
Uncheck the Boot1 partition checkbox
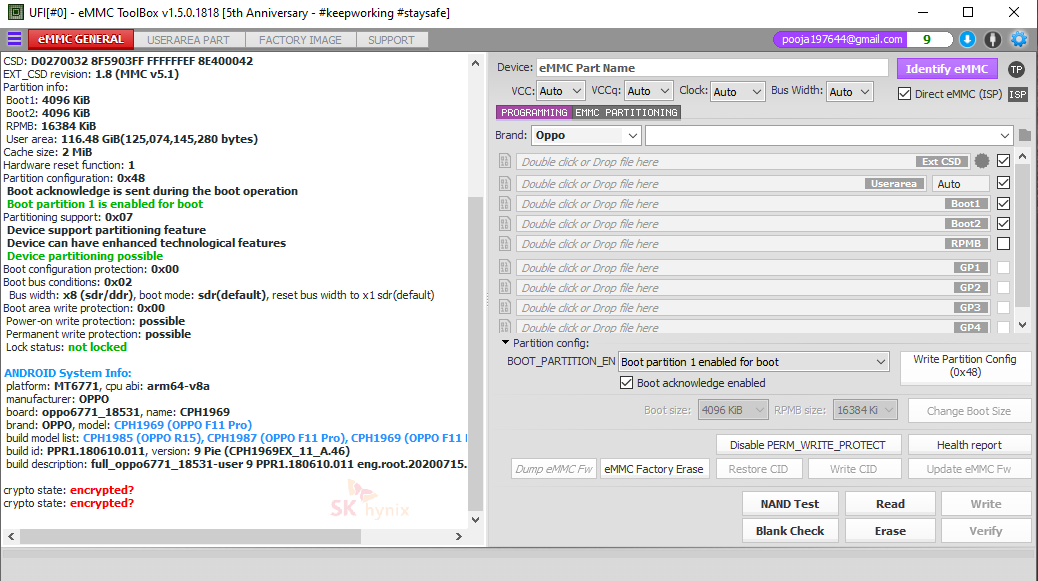tap(1004, 204)
